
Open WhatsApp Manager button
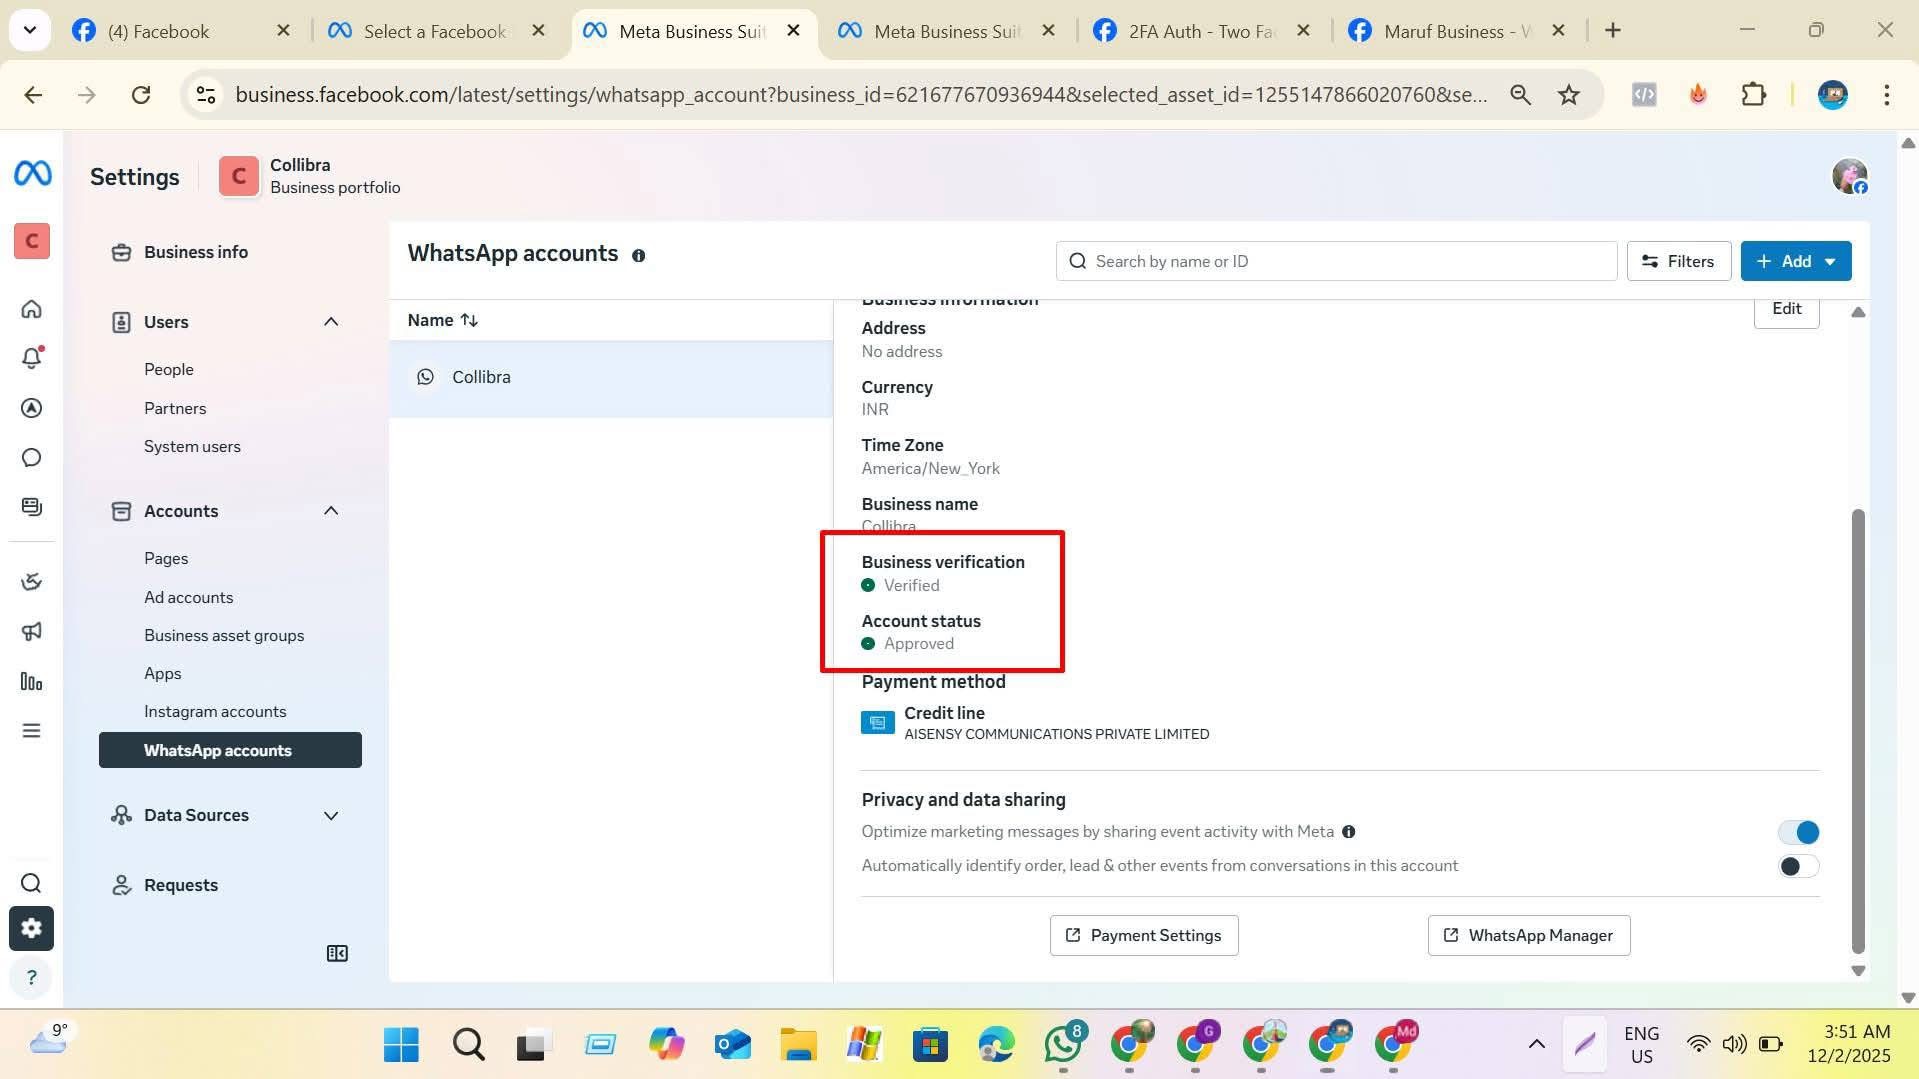[x=1528, y=935]
